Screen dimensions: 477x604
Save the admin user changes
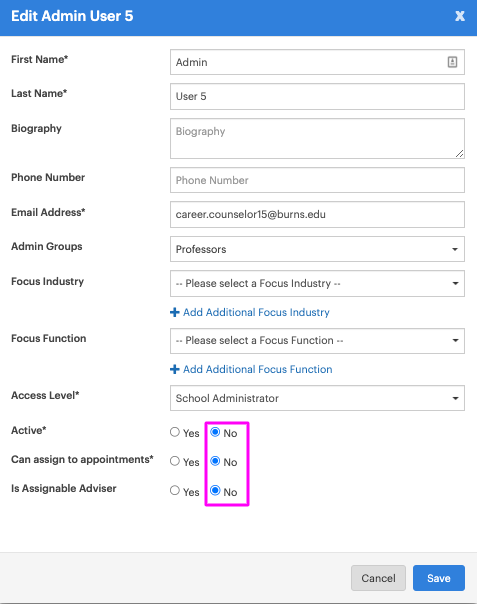click(439, 578)
